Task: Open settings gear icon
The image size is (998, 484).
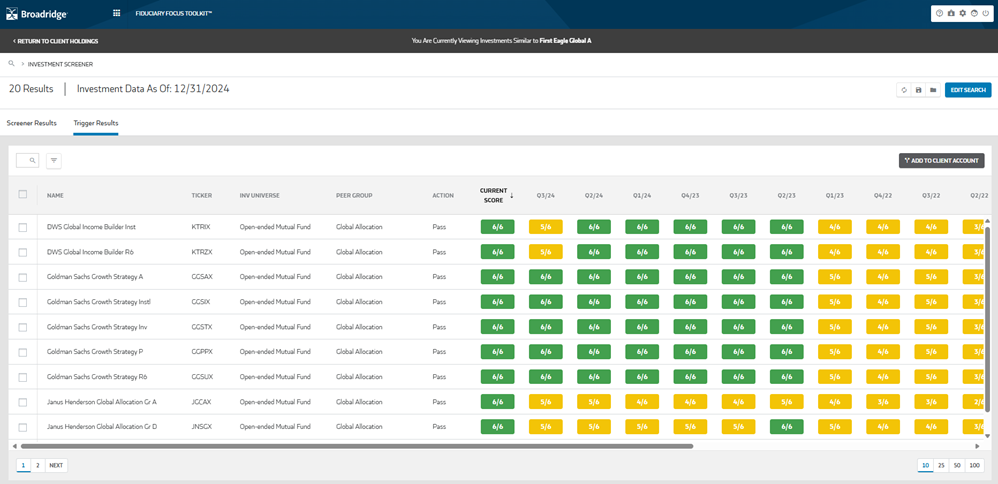Action: click(962, 13)
